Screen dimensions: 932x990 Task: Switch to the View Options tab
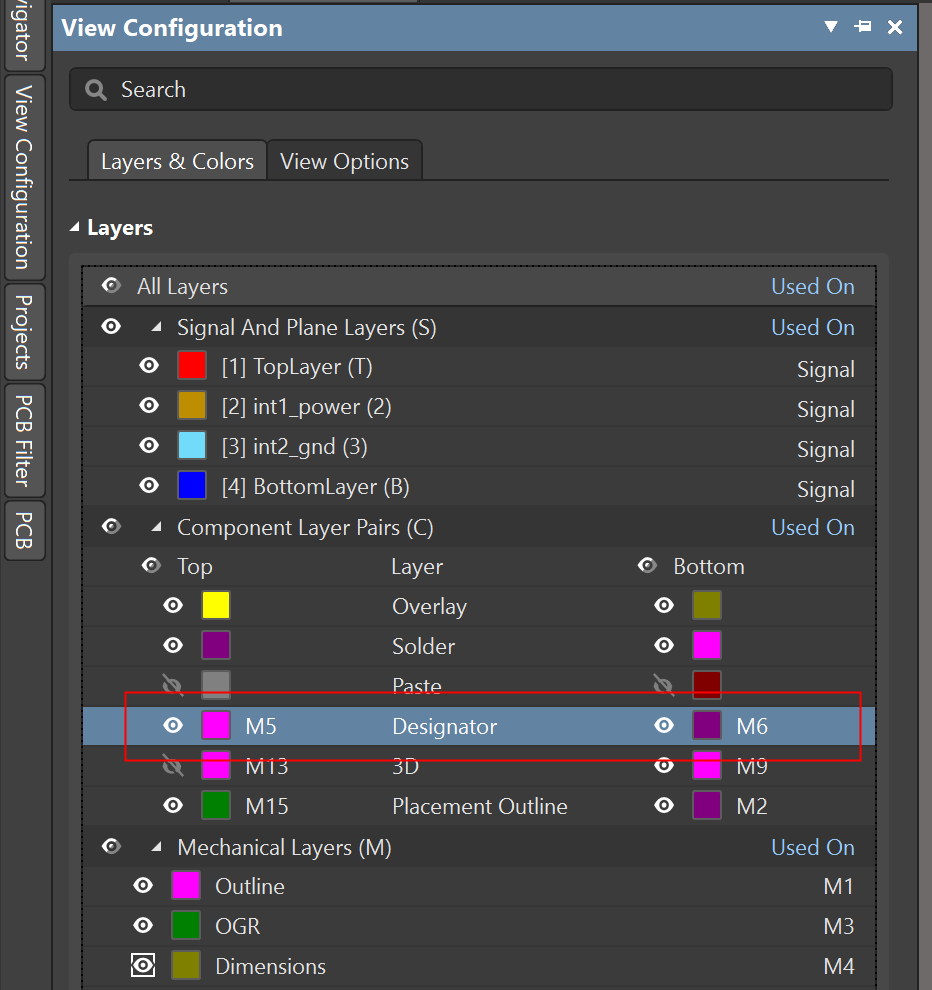(x=344, y=160)
